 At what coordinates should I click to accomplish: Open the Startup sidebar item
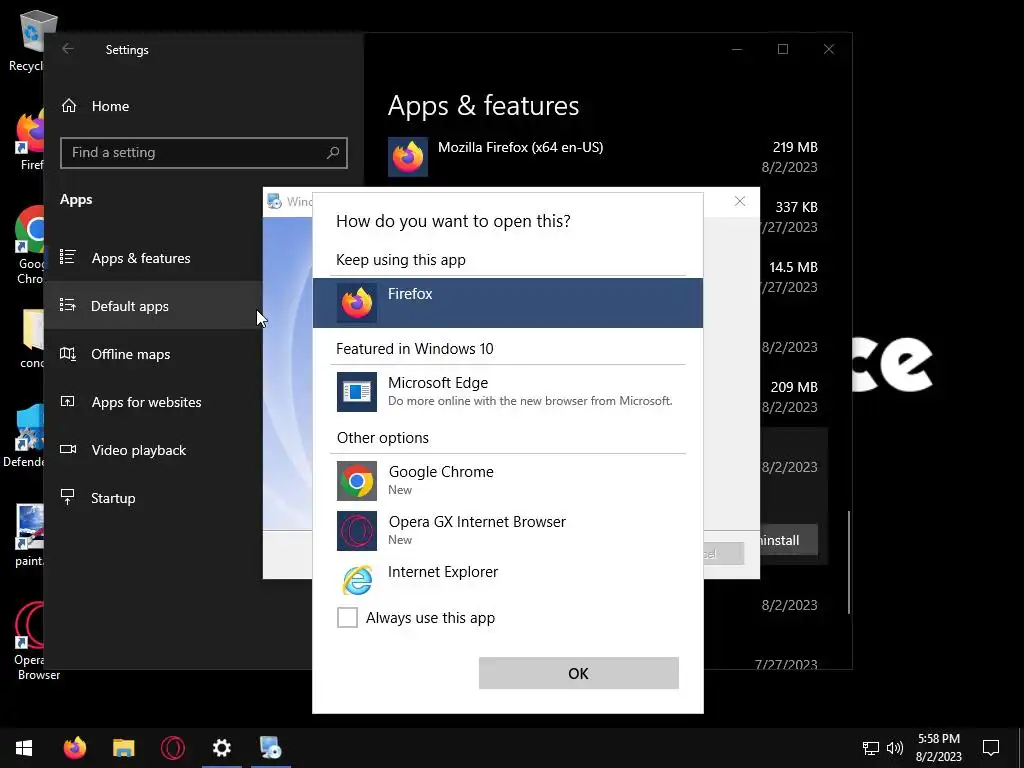pyautogui.click(x=153, y=498)
